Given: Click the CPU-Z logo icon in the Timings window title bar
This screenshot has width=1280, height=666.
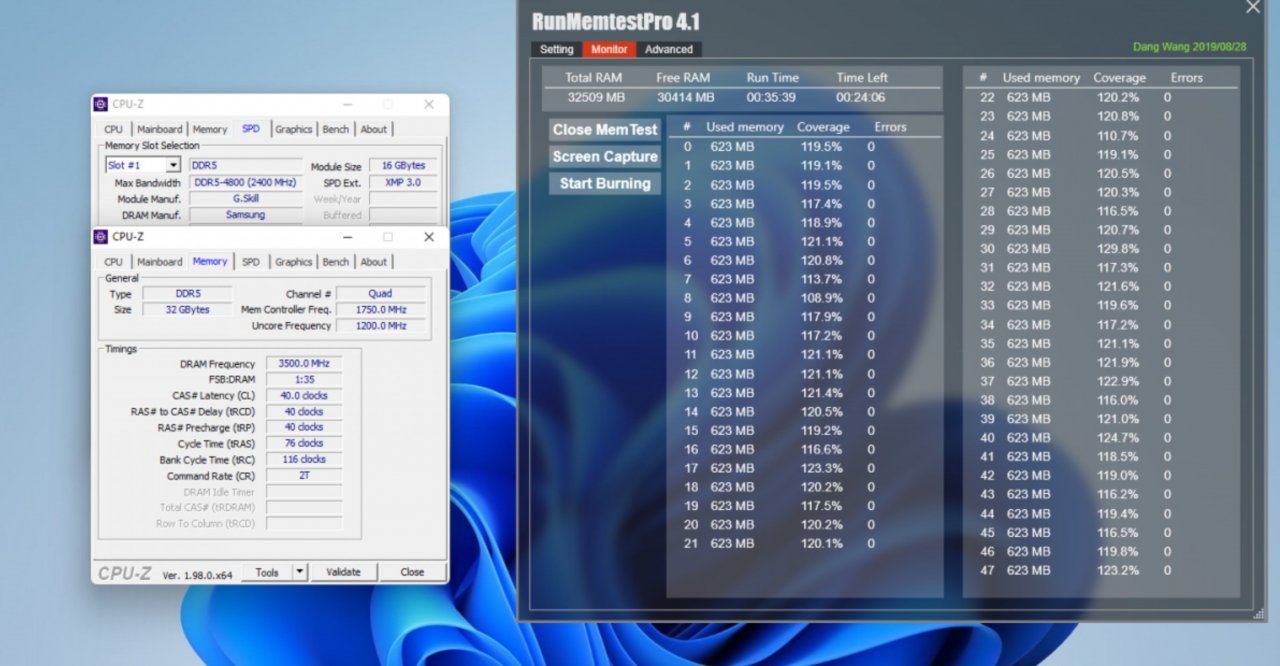Looking at the screenshot, I should click(x=100, y=237).
